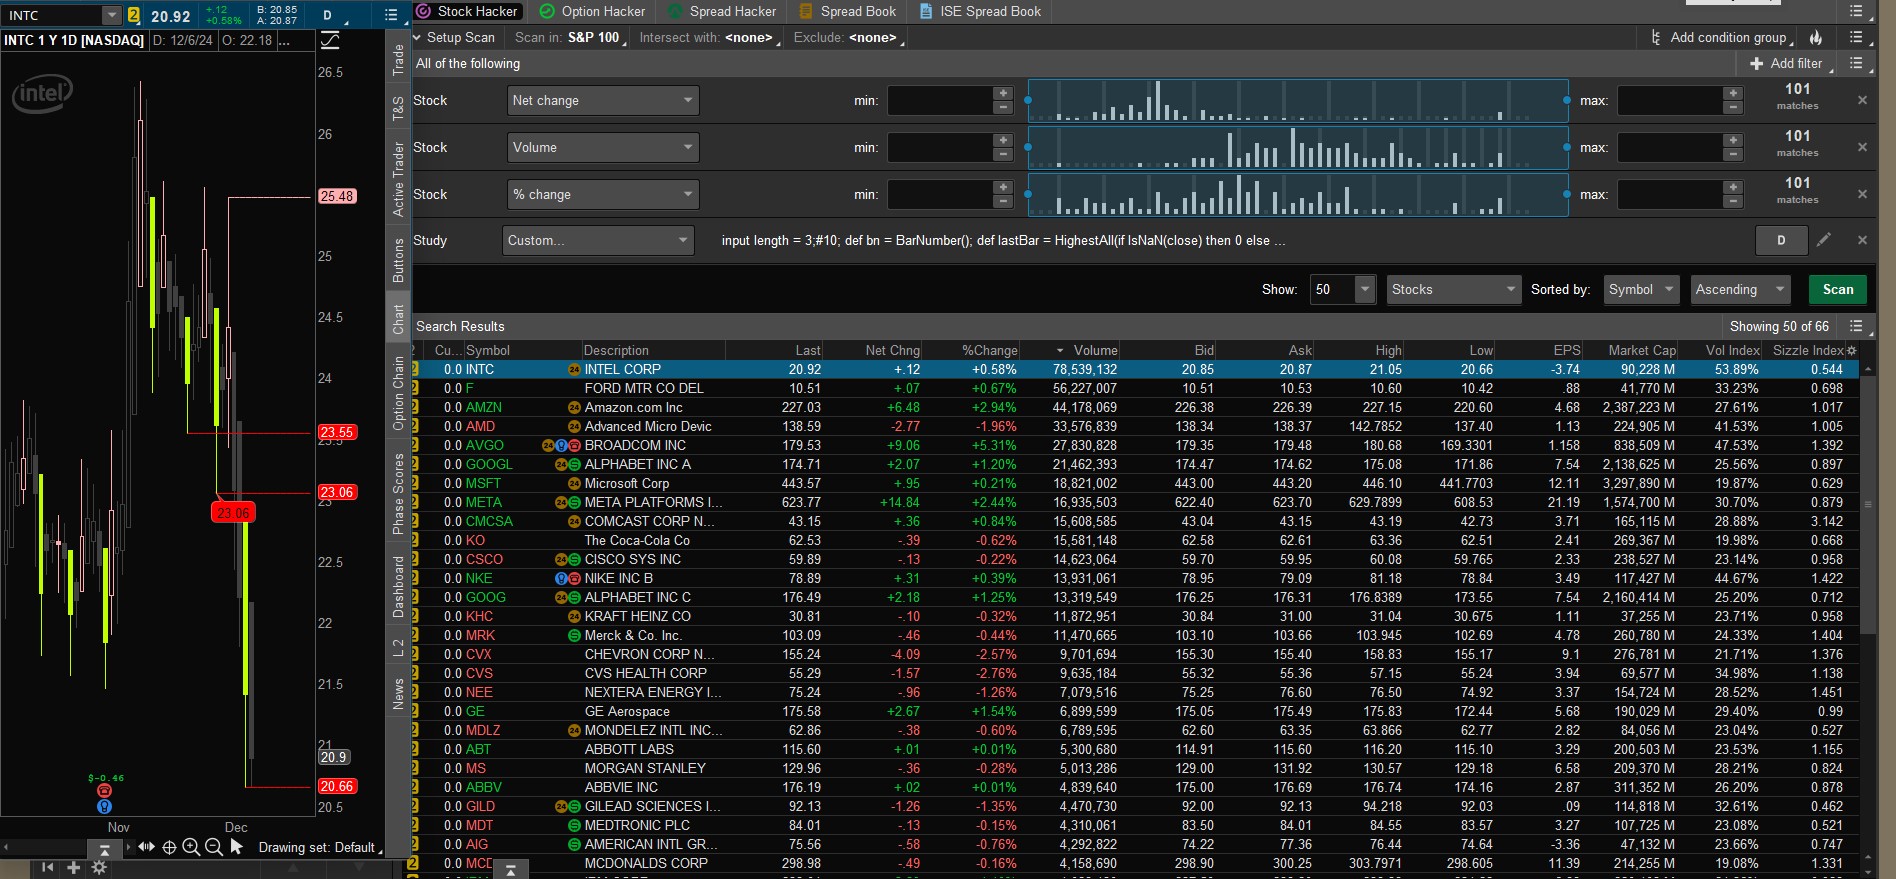Open the chart gadget list menu icon
The image size is (1896, 879).
pos(391,15)
